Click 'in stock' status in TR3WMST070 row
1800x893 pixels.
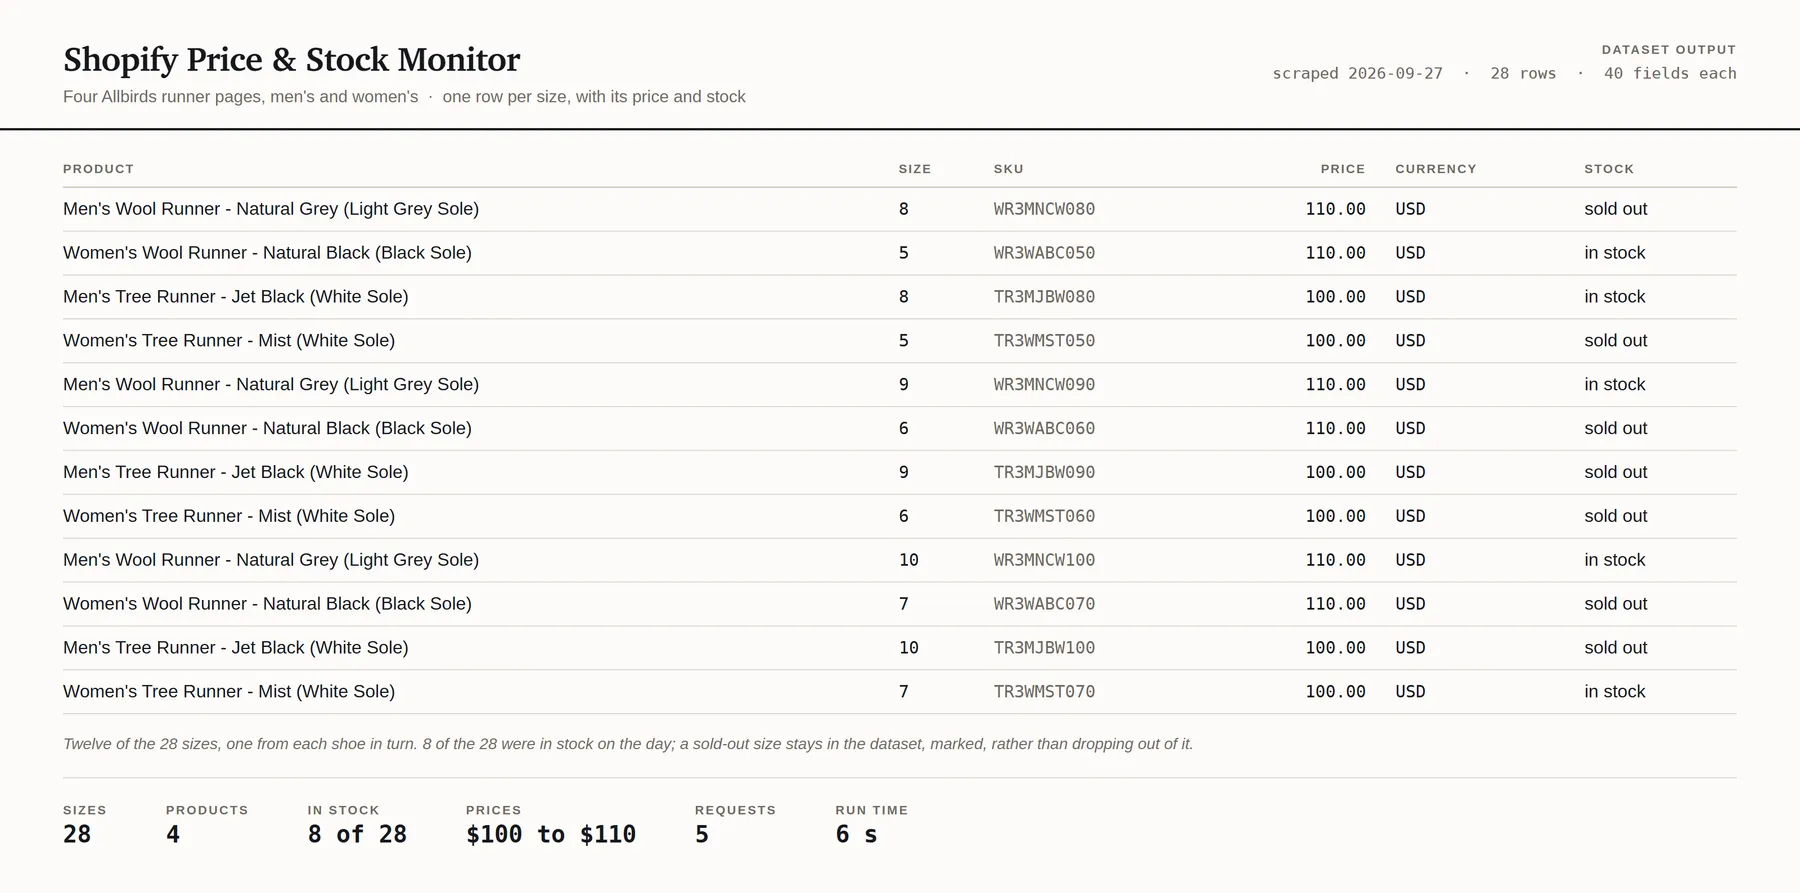point(1614,692)
